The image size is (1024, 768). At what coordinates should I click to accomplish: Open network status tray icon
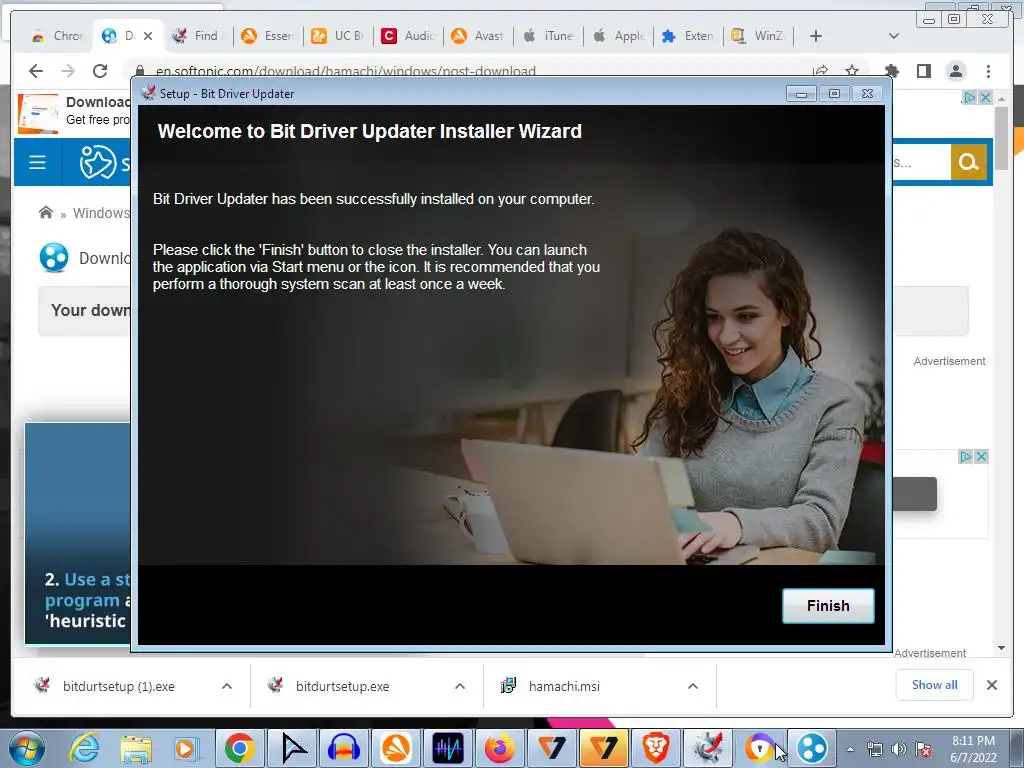point(874,749)
